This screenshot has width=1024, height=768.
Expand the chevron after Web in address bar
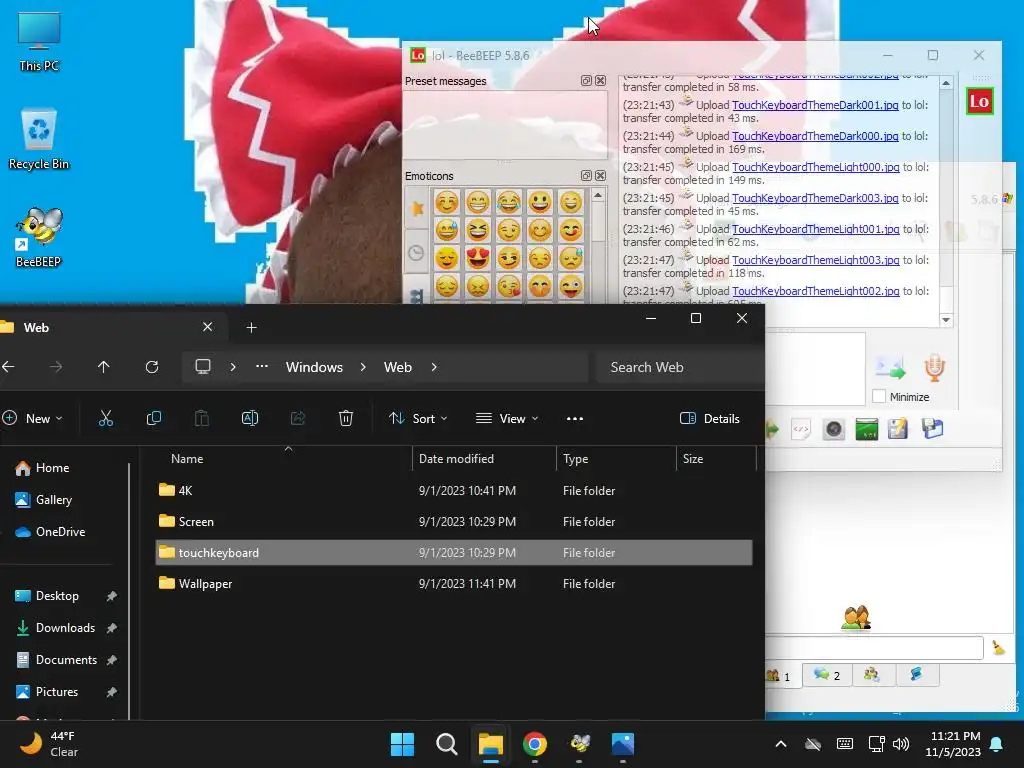(434, 367)
